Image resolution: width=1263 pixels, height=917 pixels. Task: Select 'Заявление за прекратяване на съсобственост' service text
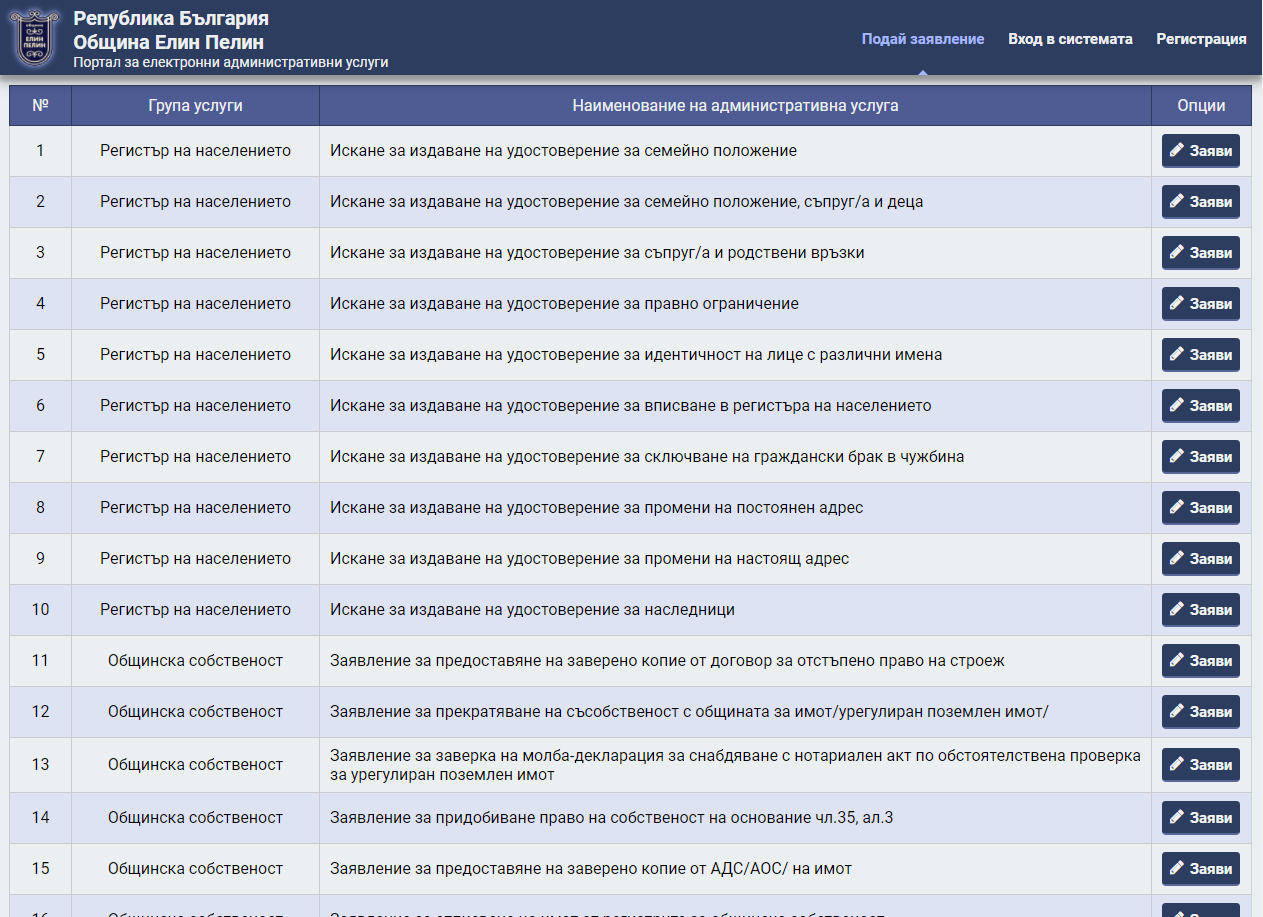click(689, 712)
